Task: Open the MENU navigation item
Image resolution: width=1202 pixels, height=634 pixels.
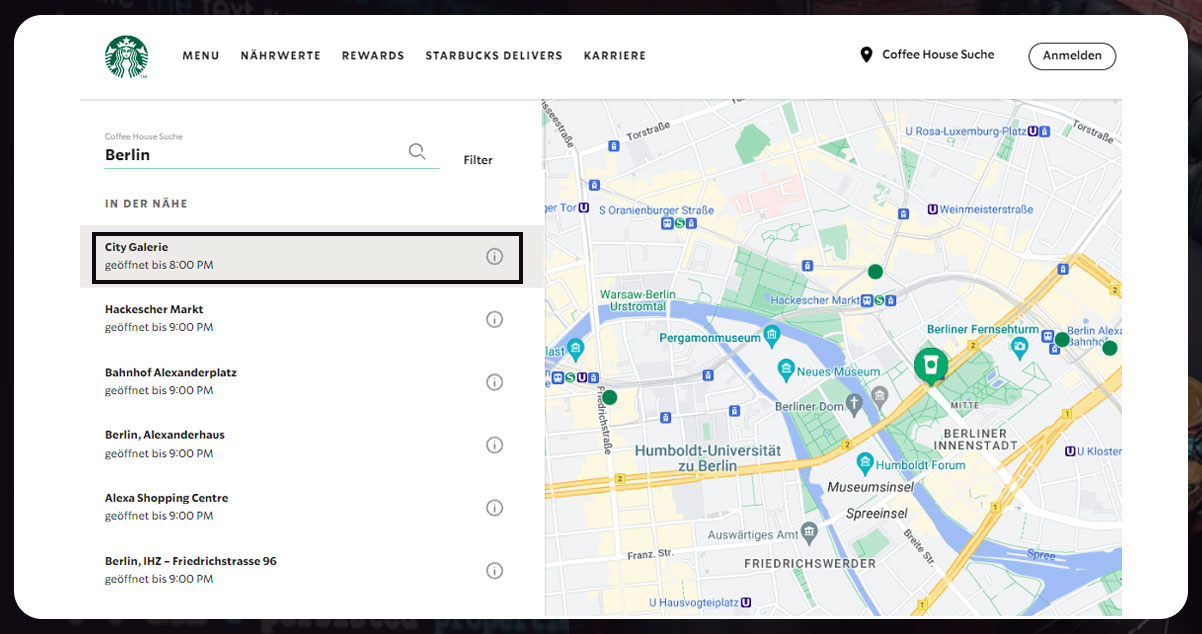Action: 200,56
